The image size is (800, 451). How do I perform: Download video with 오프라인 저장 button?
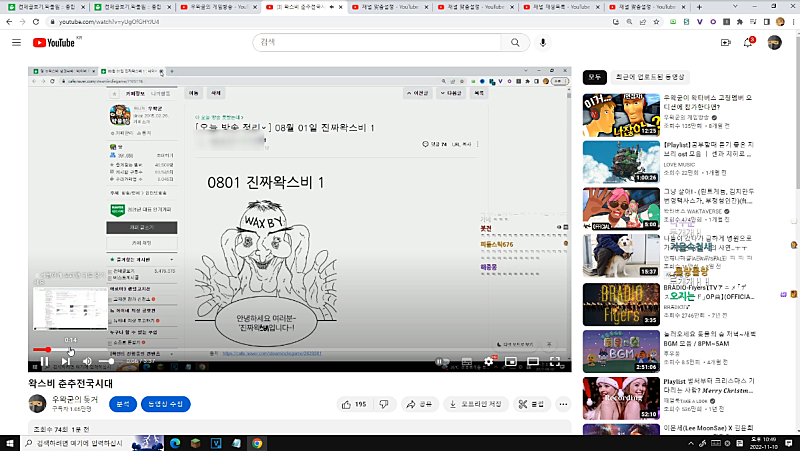click(x=476, y=404)
